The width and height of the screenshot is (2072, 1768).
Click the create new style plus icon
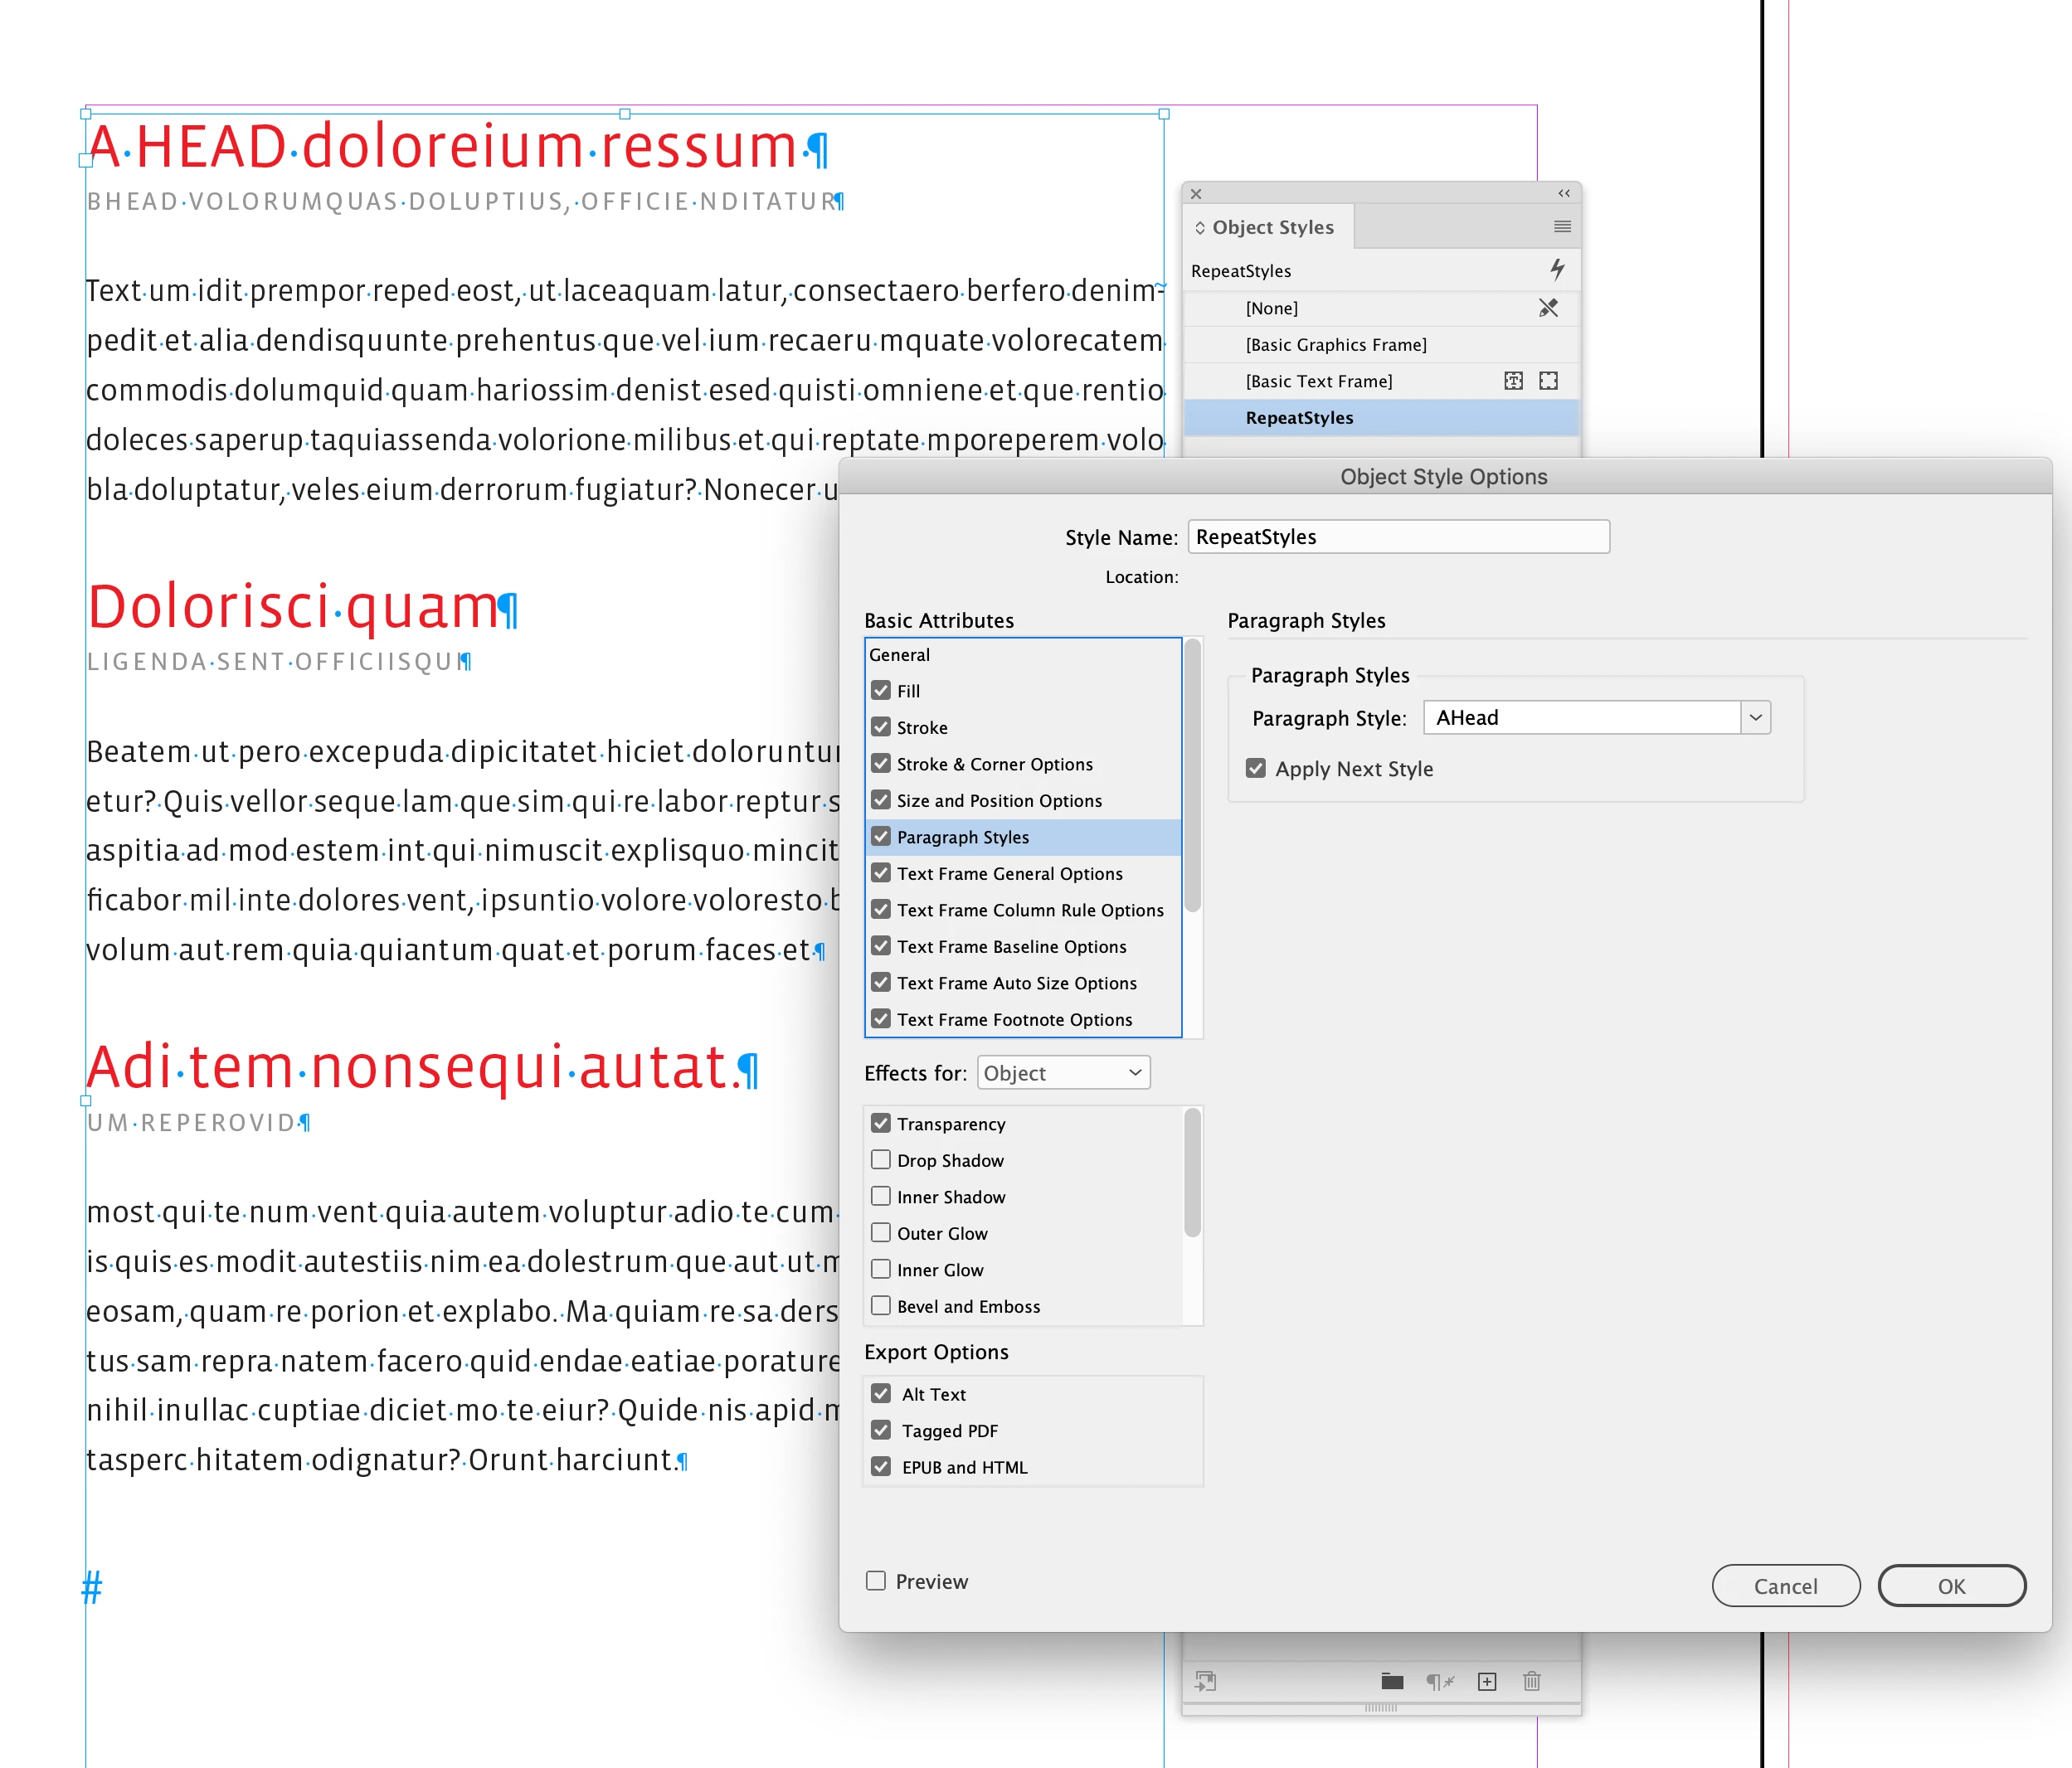point(1487,1682)
